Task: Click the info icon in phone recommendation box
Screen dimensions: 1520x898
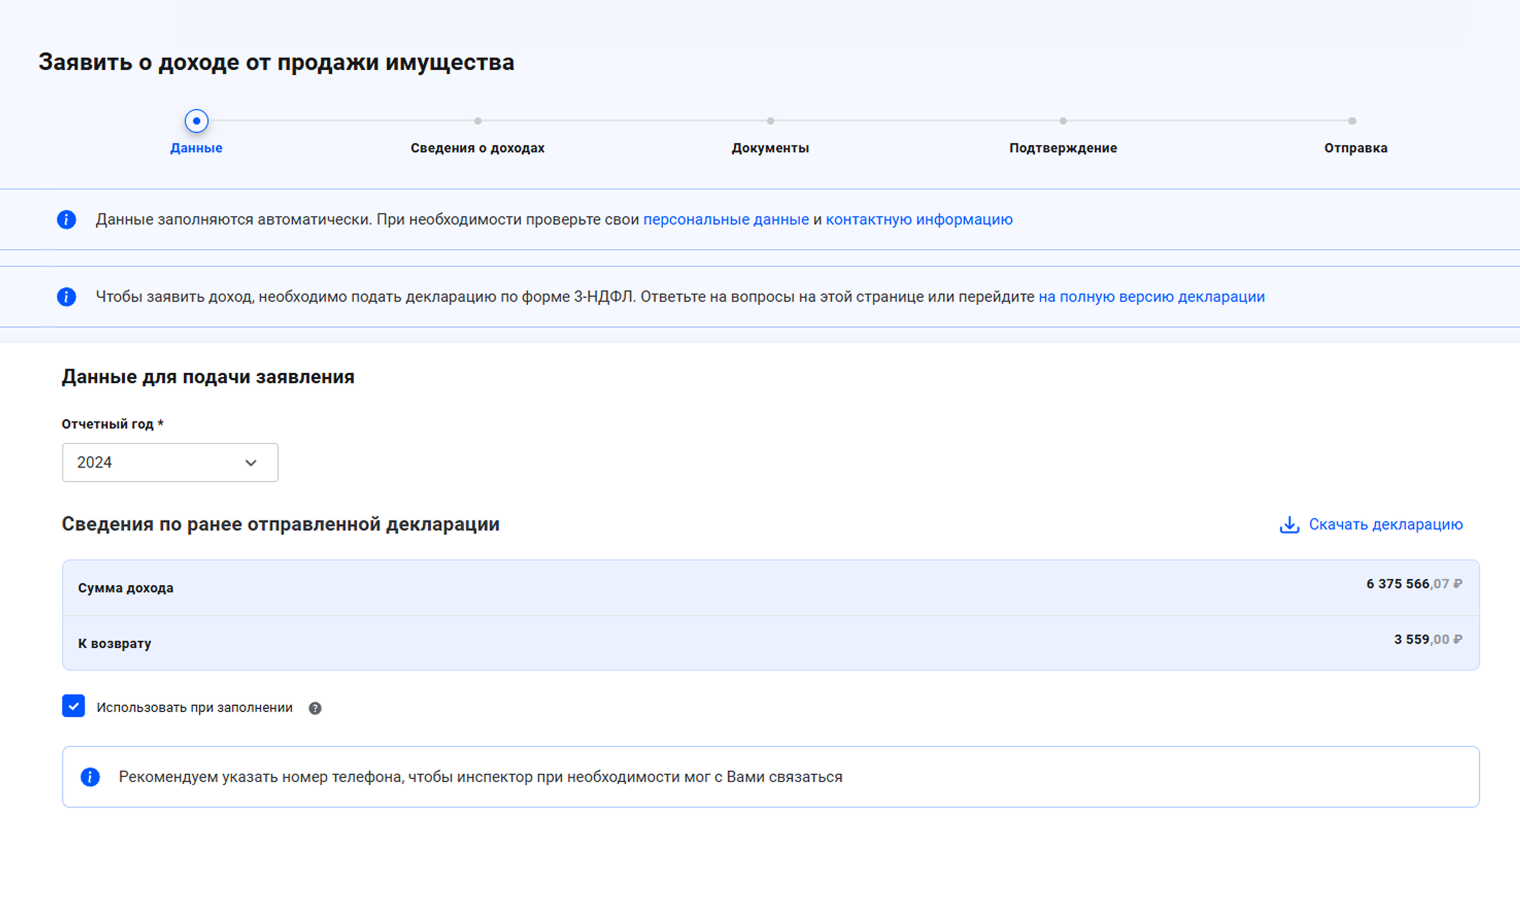Action: click(90, 777)
